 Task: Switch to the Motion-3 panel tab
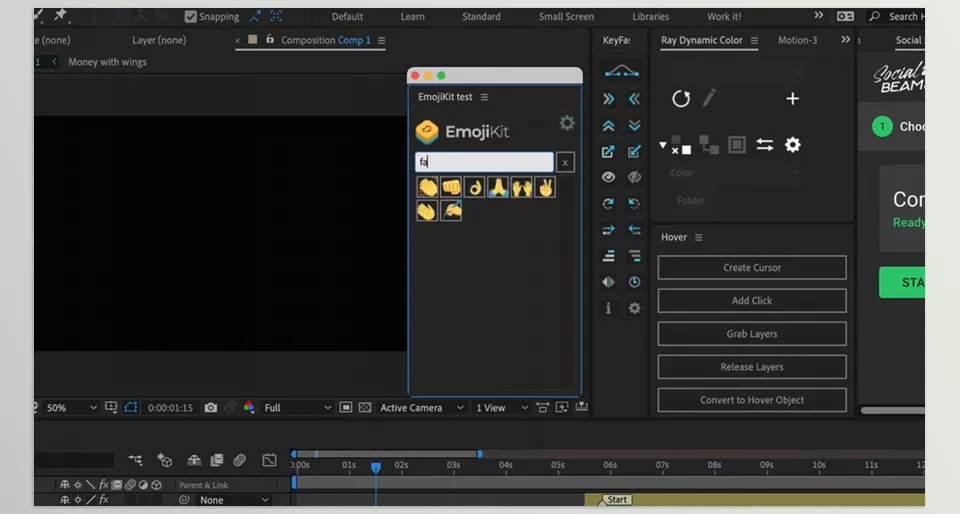pos(797,40)
